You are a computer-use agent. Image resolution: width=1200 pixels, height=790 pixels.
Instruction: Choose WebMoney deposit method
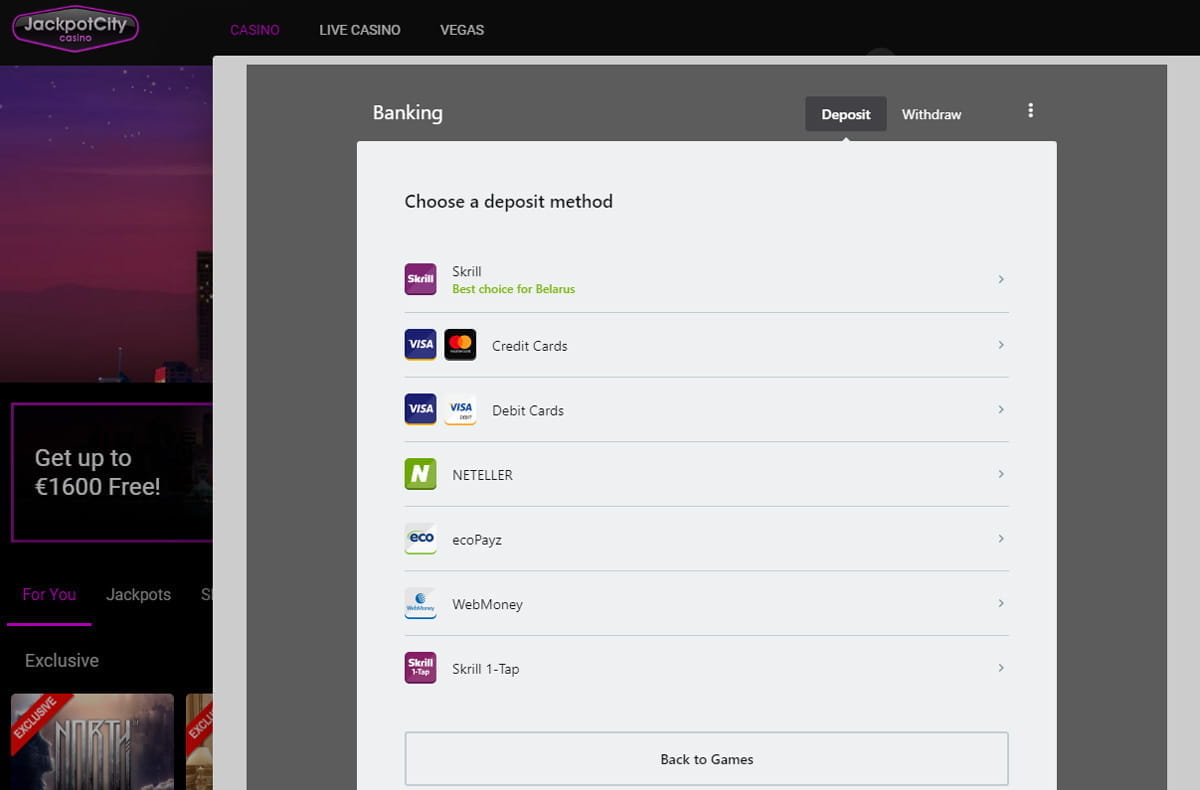pyautogui.click(x=706, y=603)
